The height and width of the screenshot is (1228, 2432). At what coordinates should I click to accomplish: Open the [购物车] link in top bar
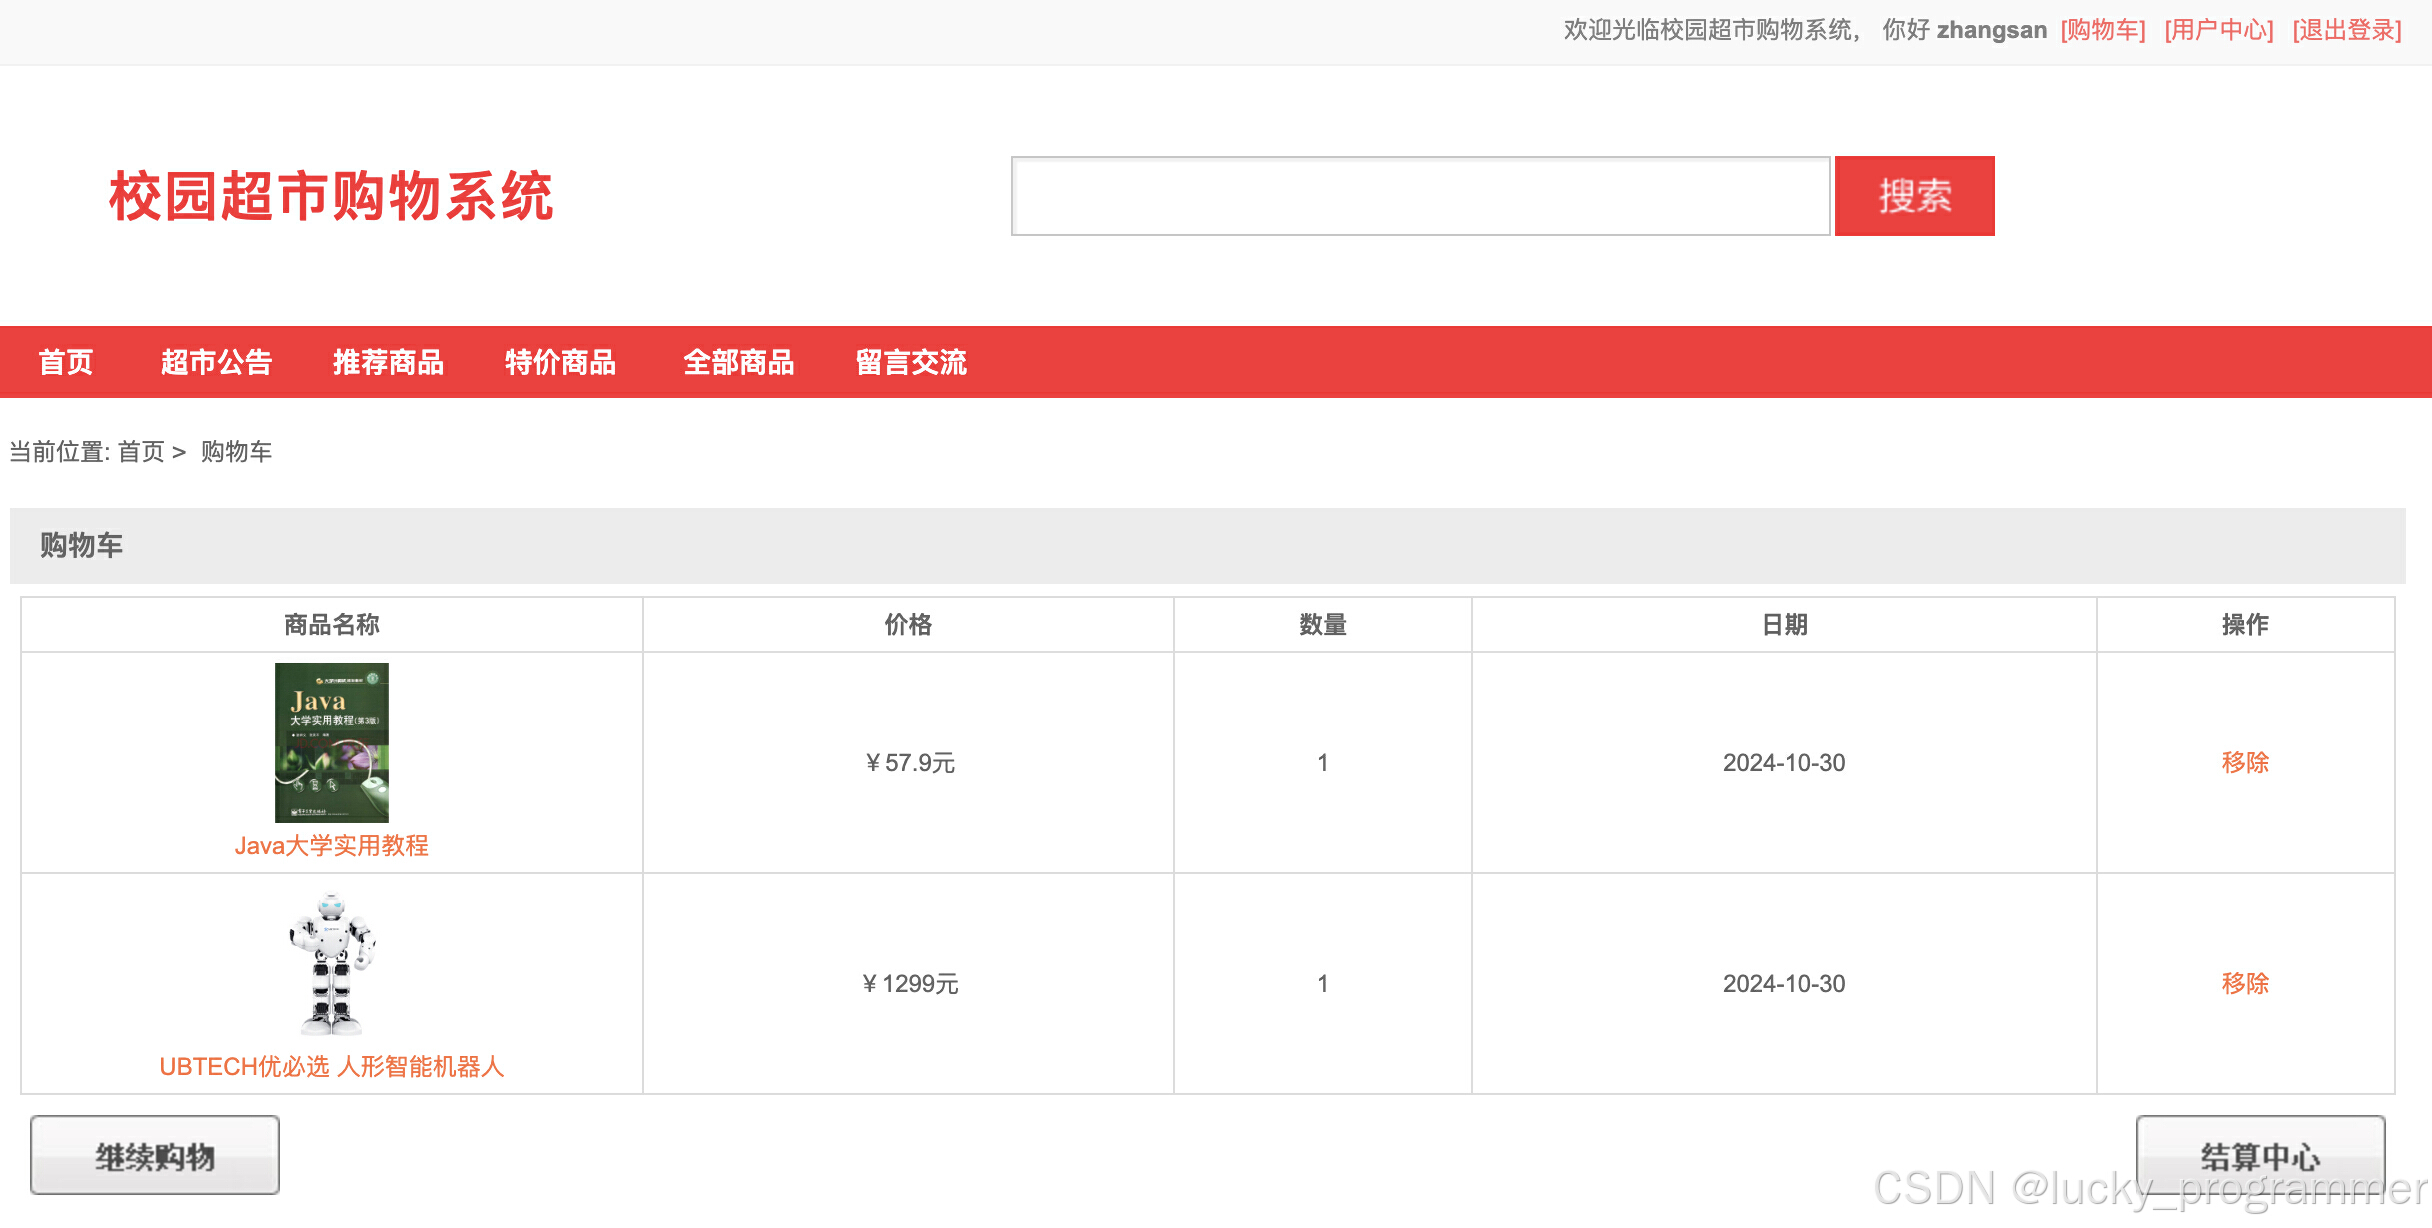(x=2103, y=30)
